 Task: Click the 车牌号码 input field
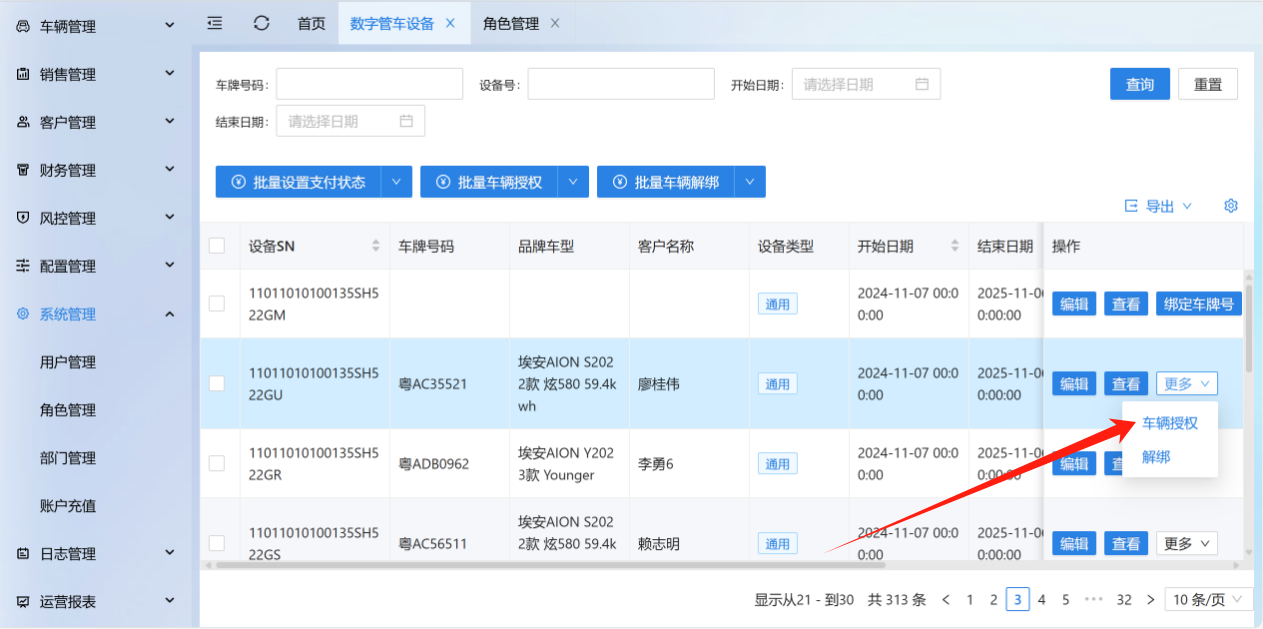tap(369, 84)
